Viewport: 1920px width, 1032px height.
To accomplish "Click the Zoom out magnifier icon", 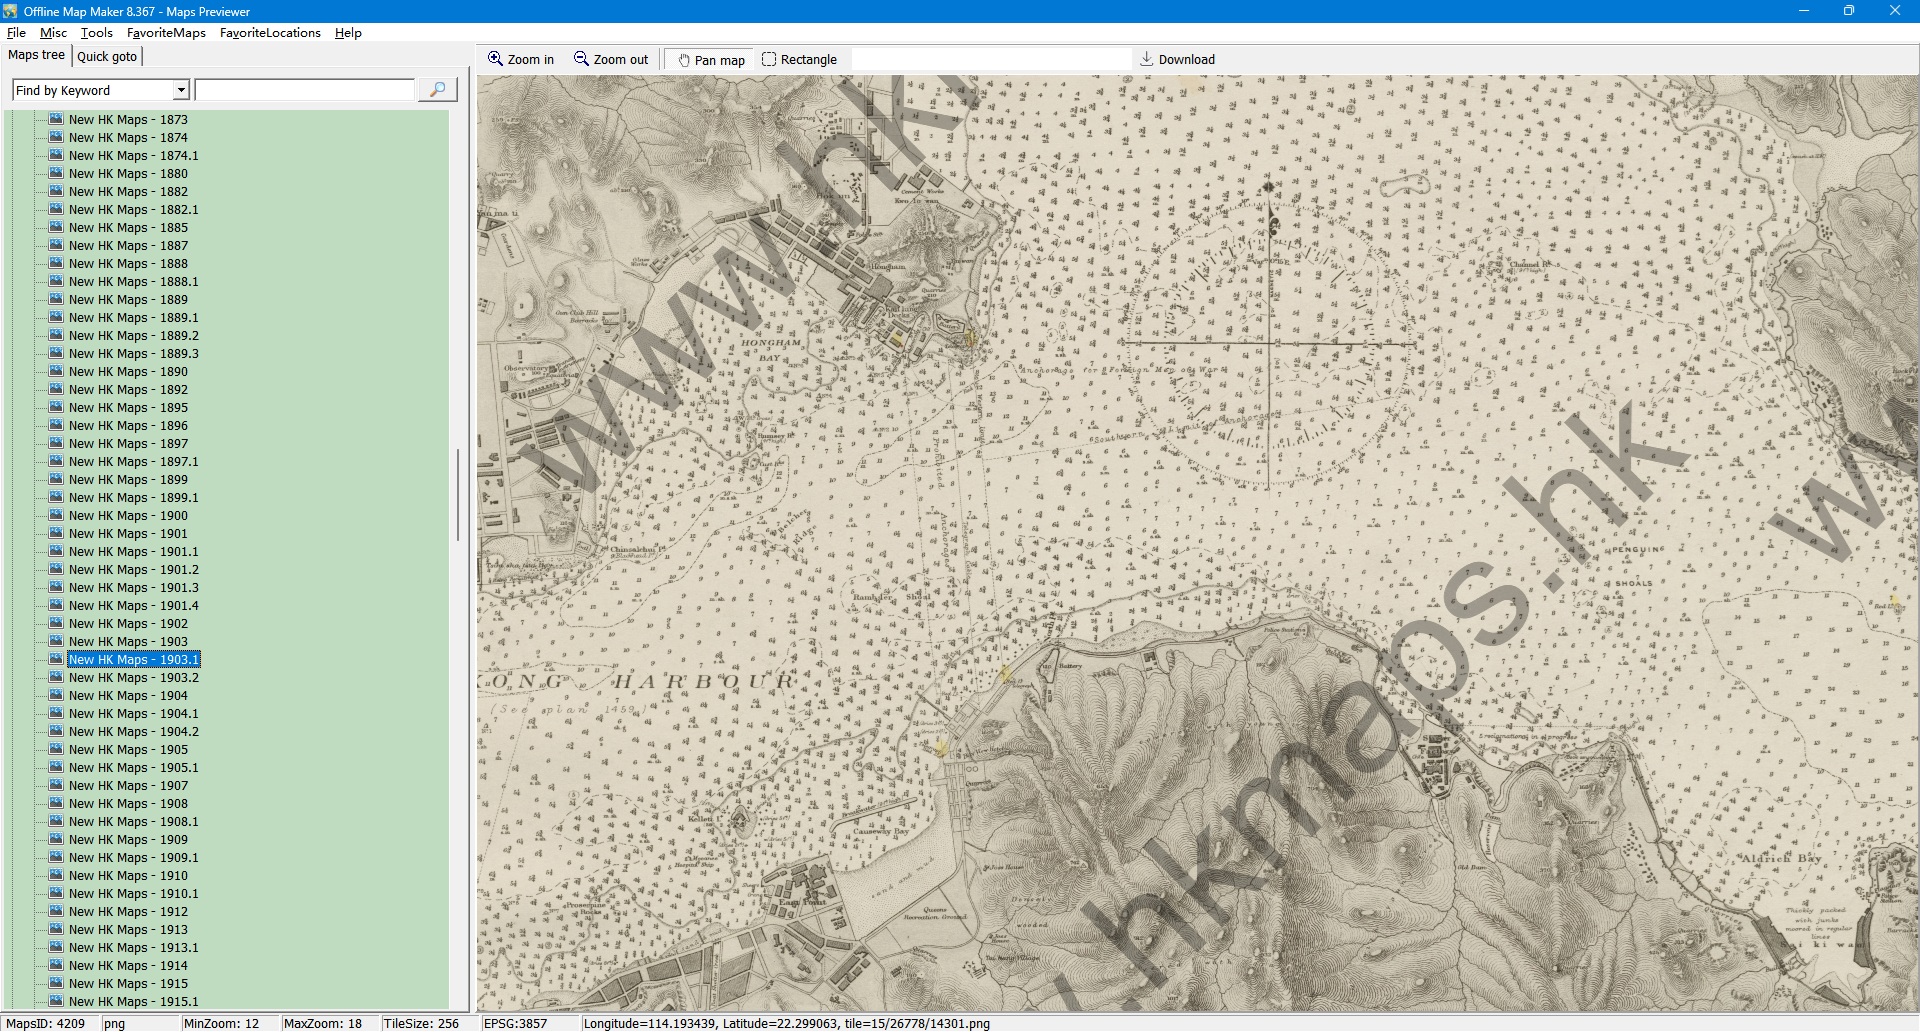I will 581,59.
